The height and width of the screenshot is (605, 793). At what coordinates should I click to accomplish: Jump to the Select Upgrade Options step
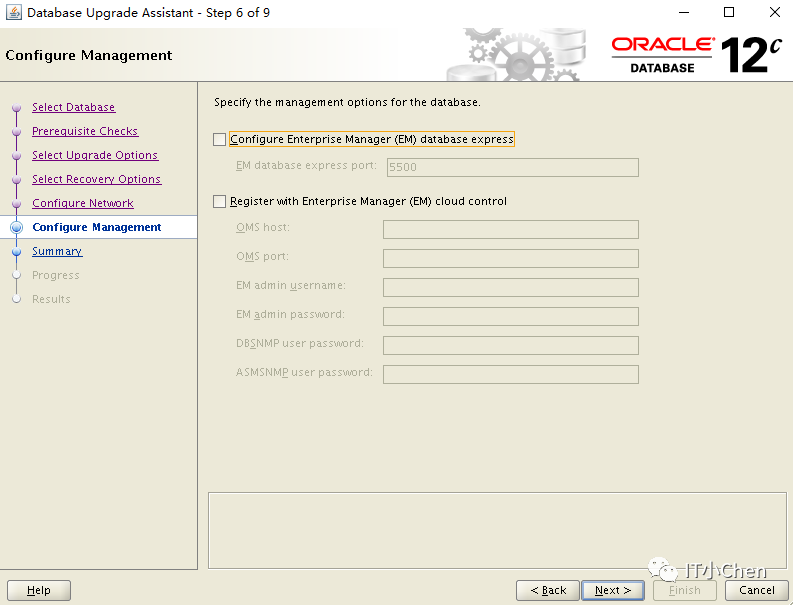(x=95, y=155)
